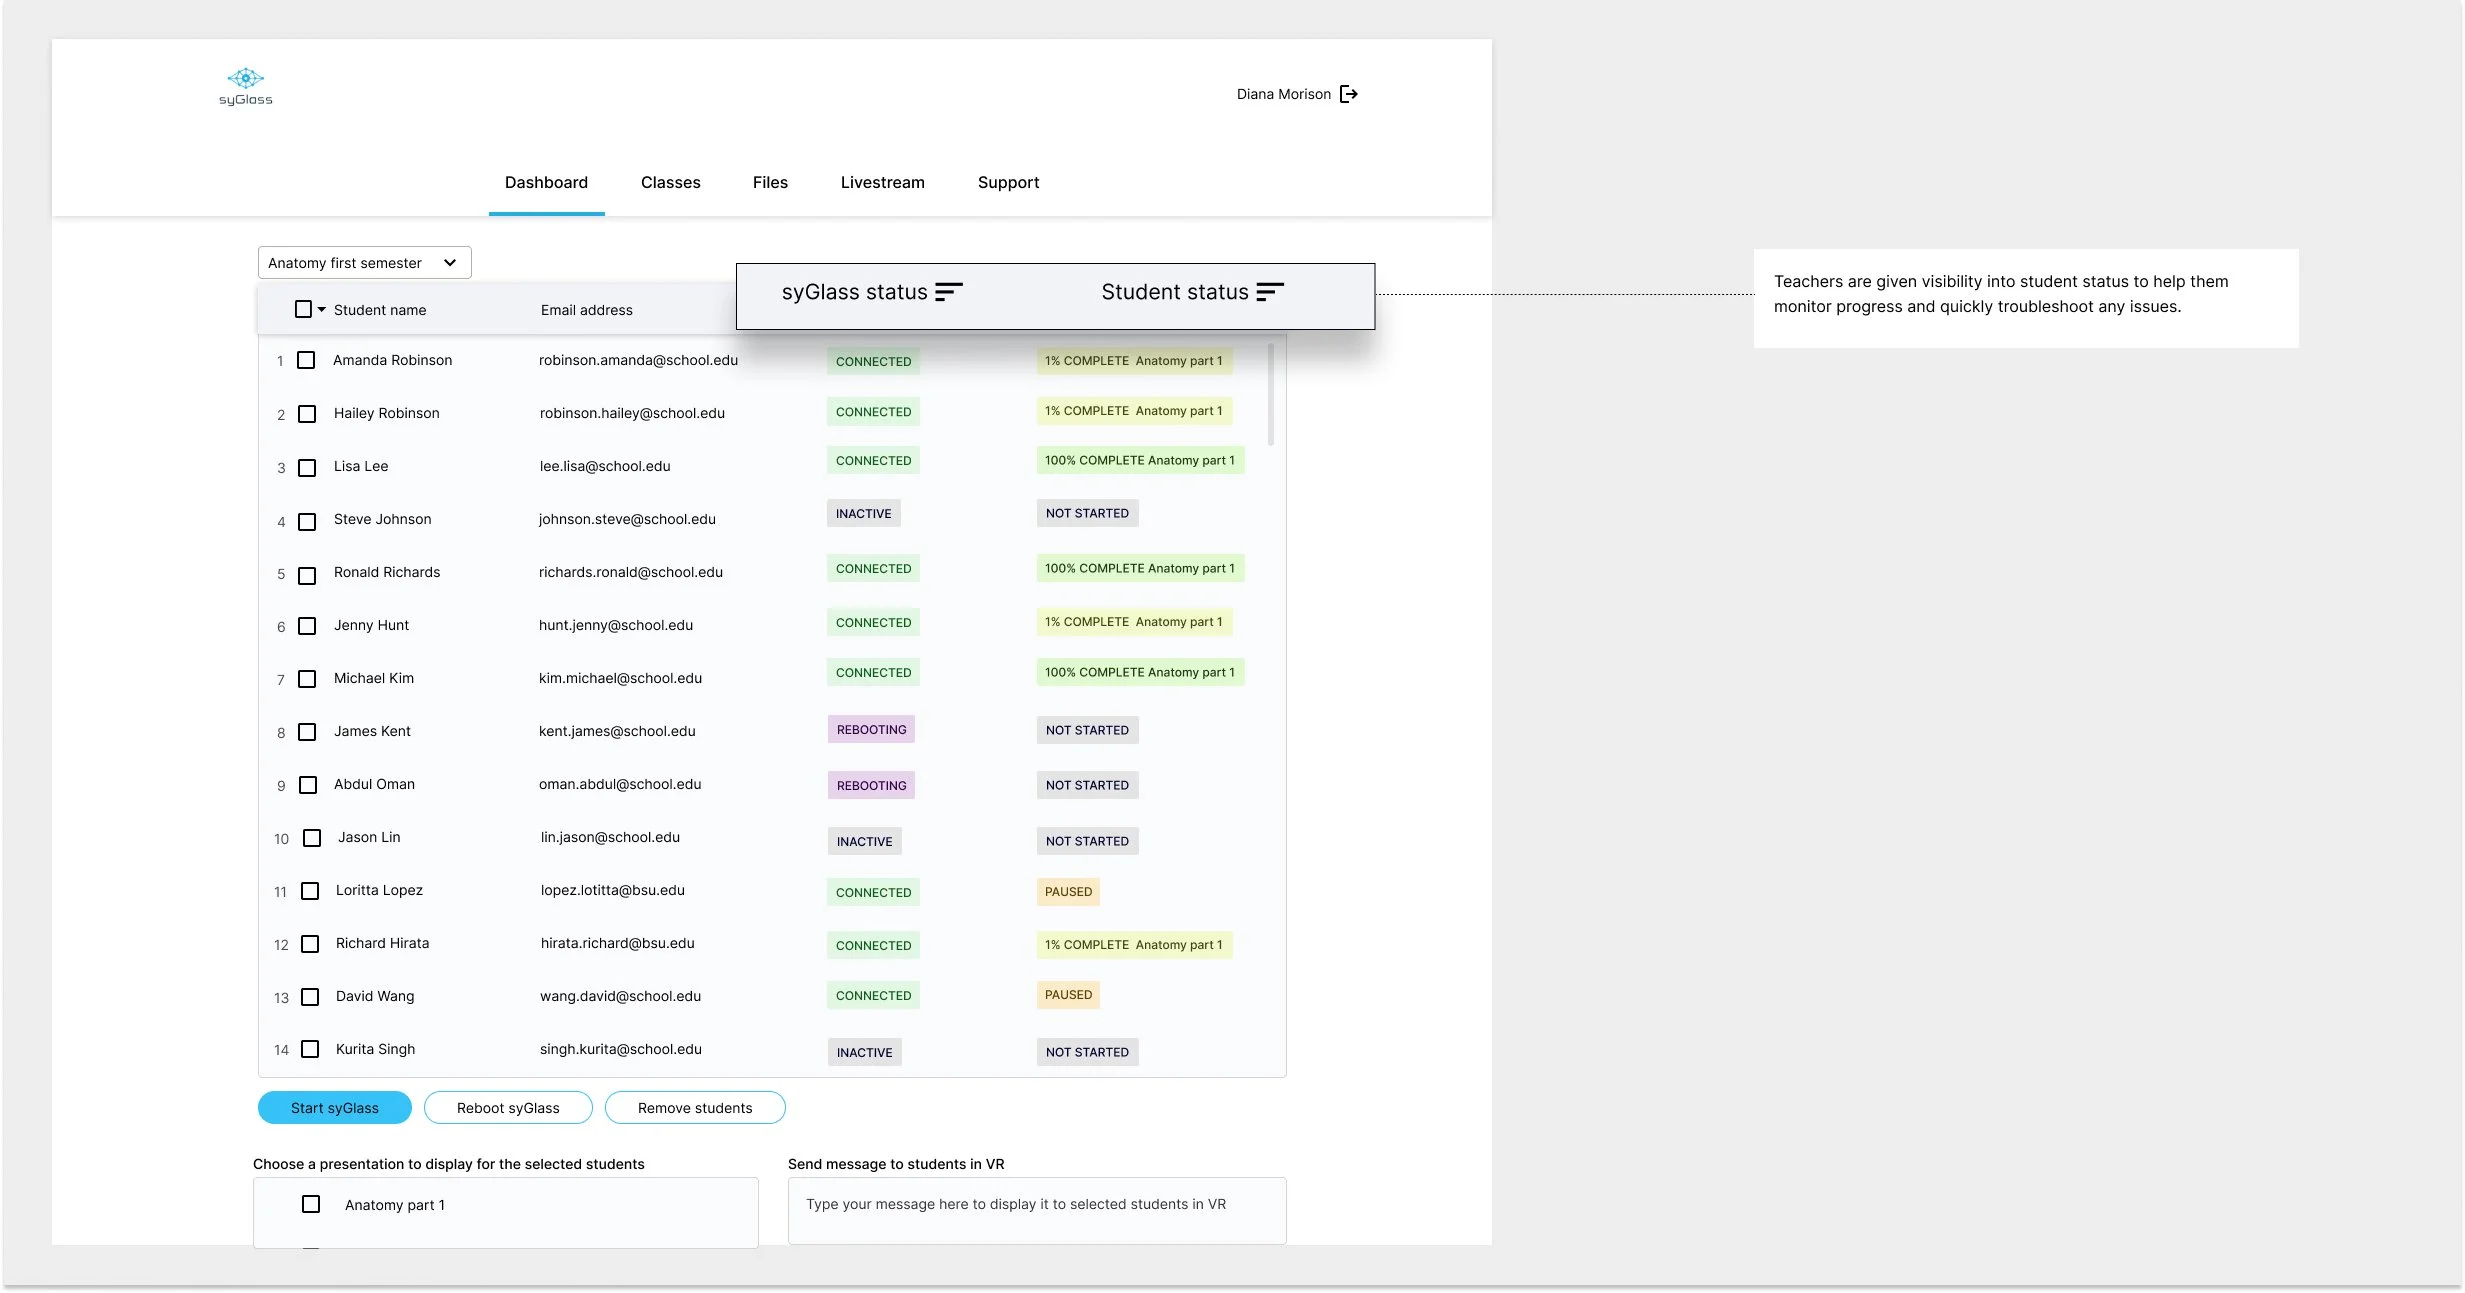2465x1293 pixels.
Task: Click the VR message text field
Action: [x=1036, y=1210]
